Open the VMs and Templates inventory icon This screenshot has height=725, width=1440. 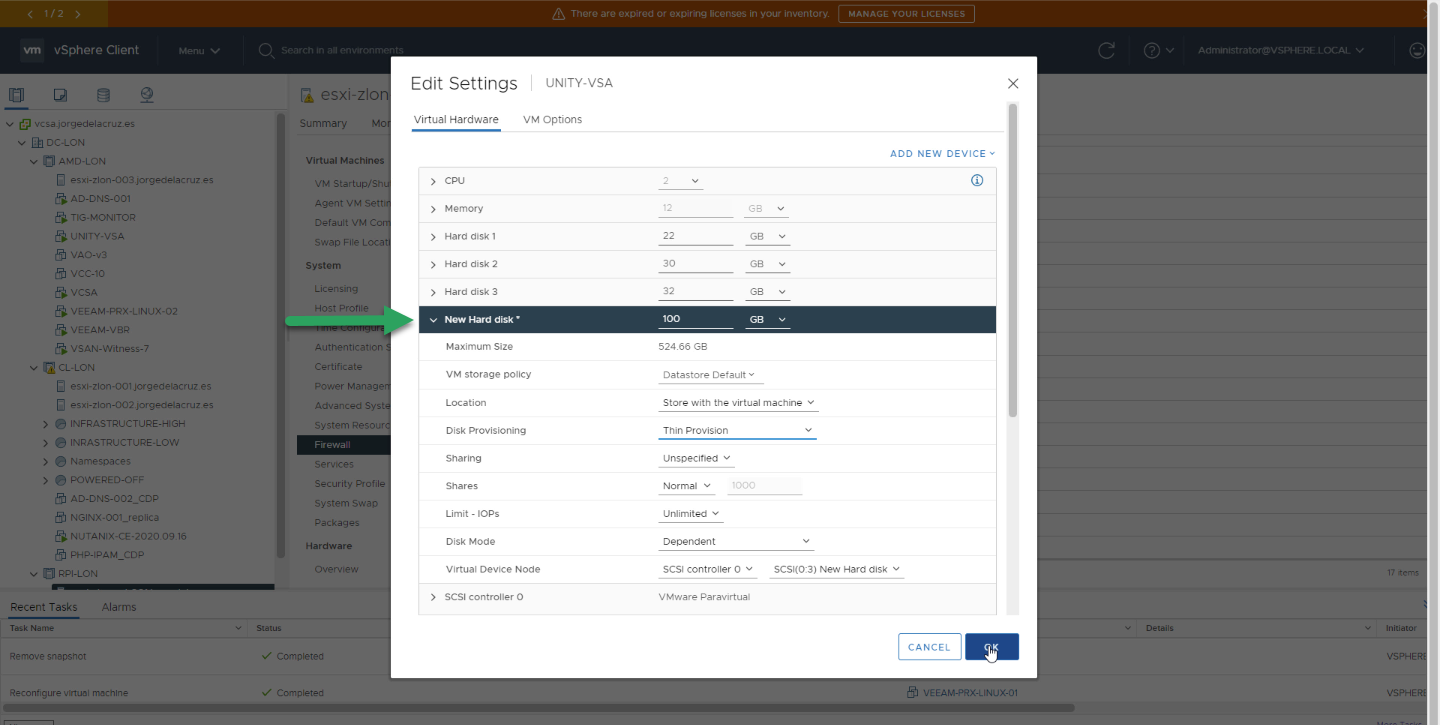[x=60, y=95]
